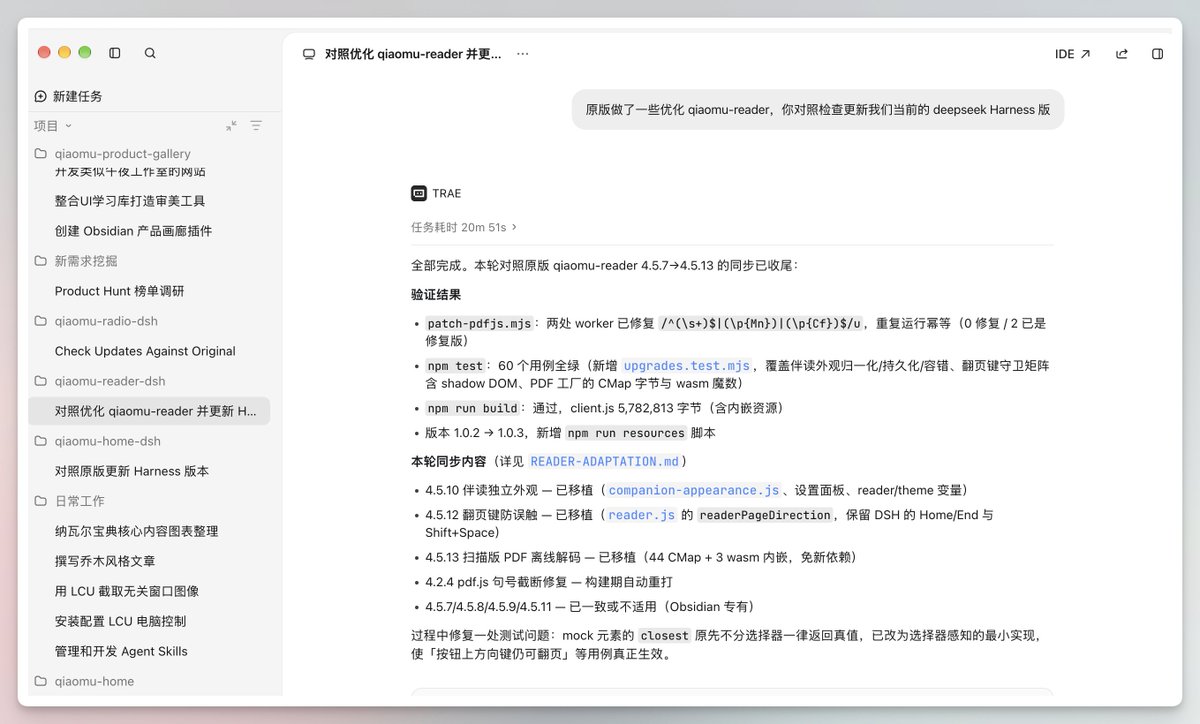Screen dimensions: 1200x724
Task: Start a new task with 新建任务
Action: tap(68, 96)
